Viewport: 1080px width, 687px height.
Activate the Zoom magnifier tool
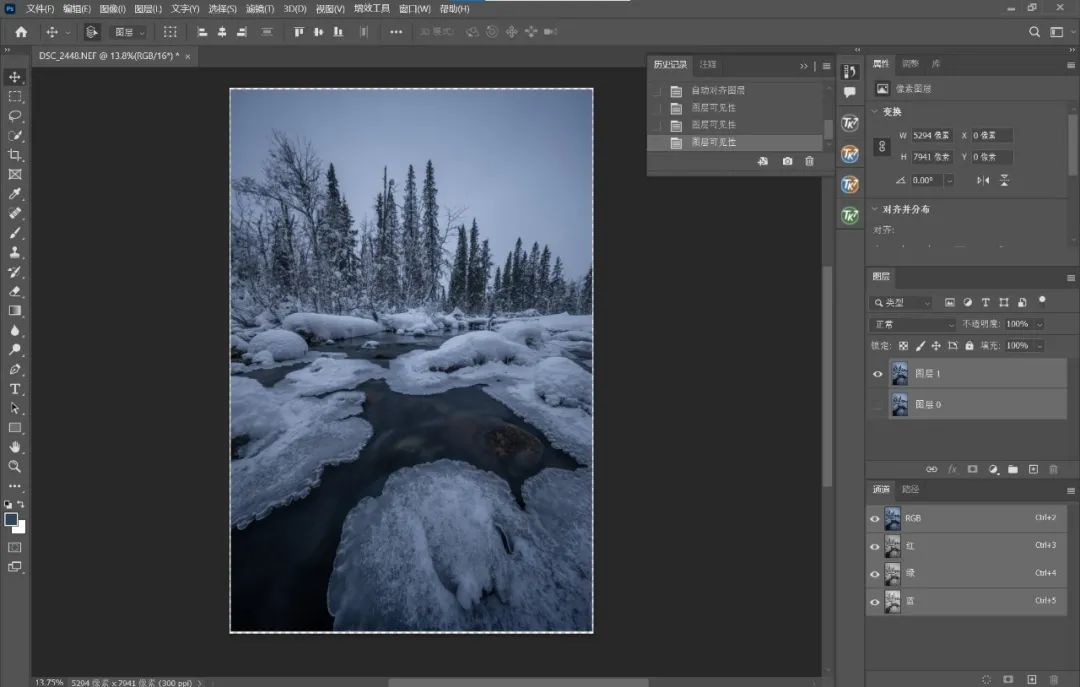15,467
